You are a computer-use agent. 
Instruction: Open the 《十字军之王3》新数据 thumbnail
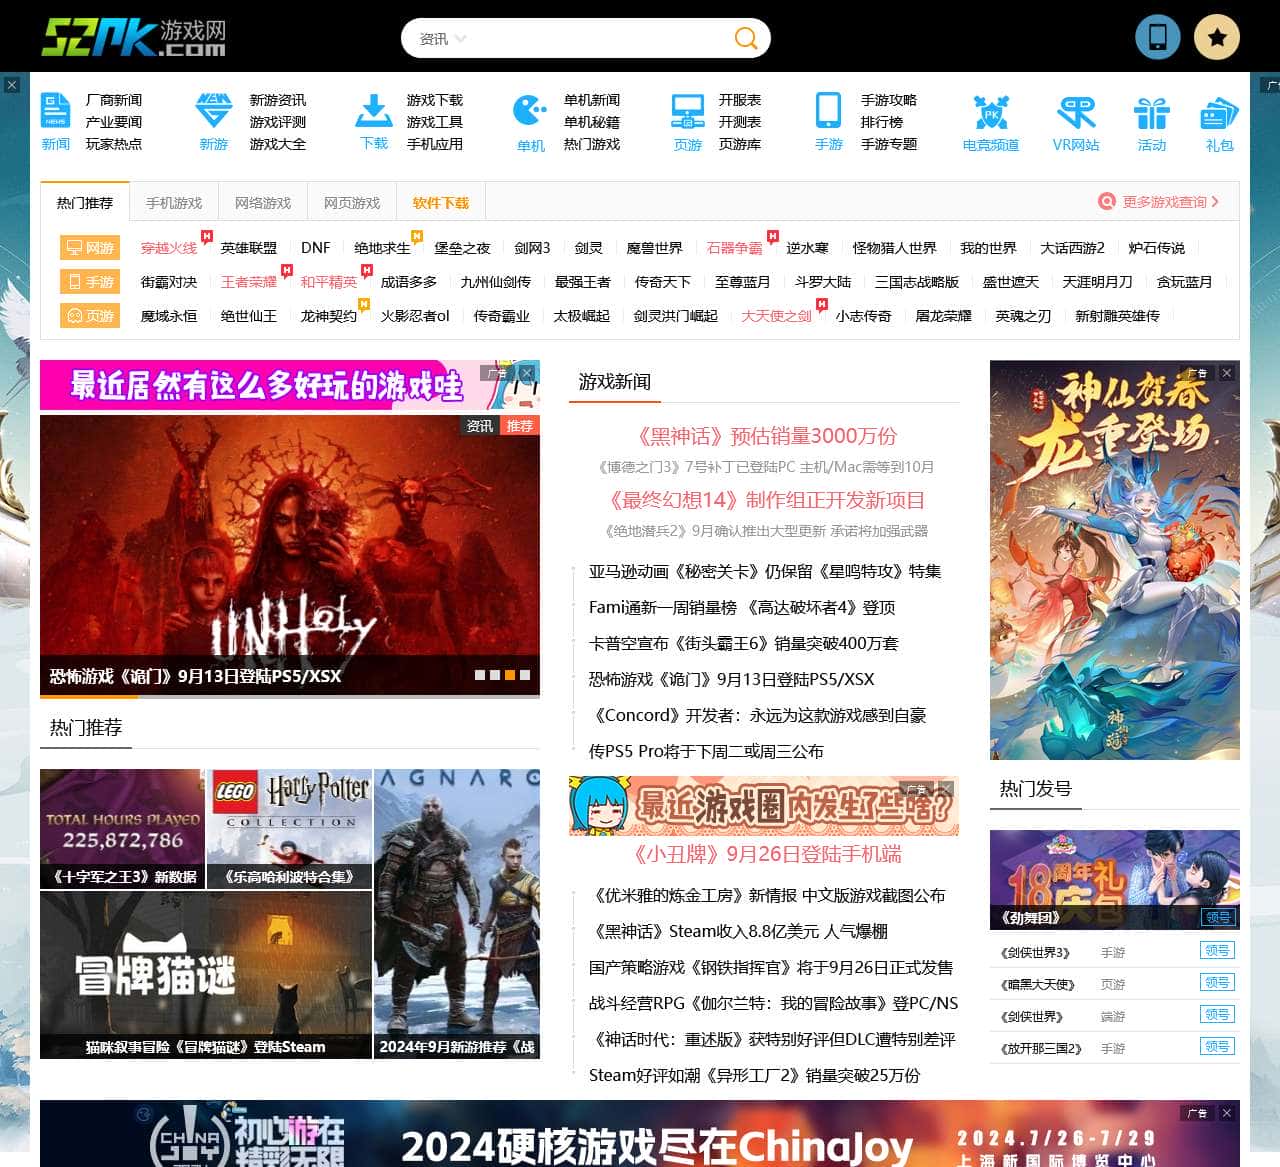point(122,829)
